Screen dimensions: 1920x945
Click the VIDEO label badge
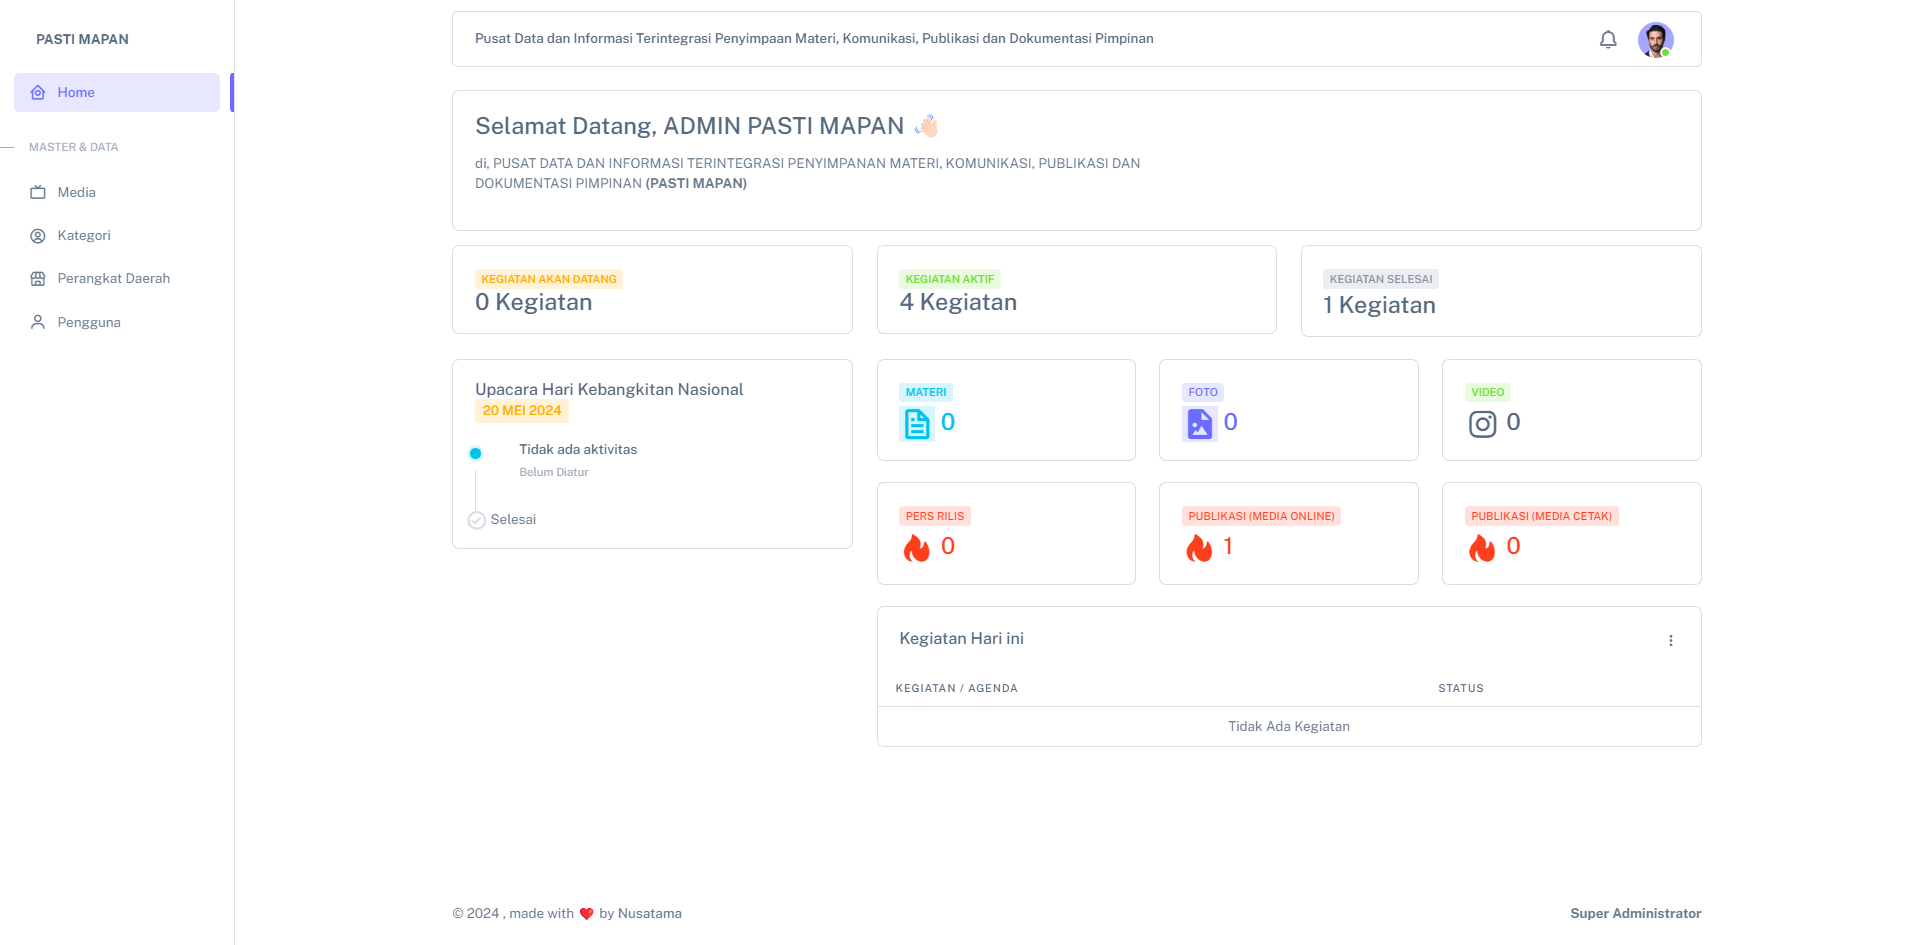point(1488,392)
